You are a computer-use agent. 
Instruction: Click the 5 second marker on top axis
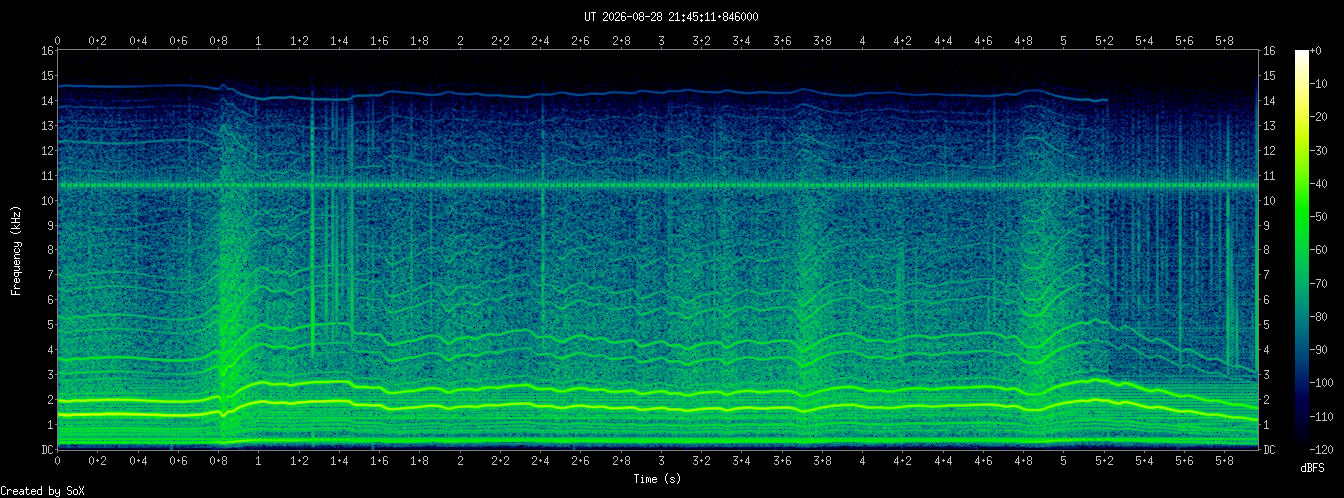point(1064,41)
